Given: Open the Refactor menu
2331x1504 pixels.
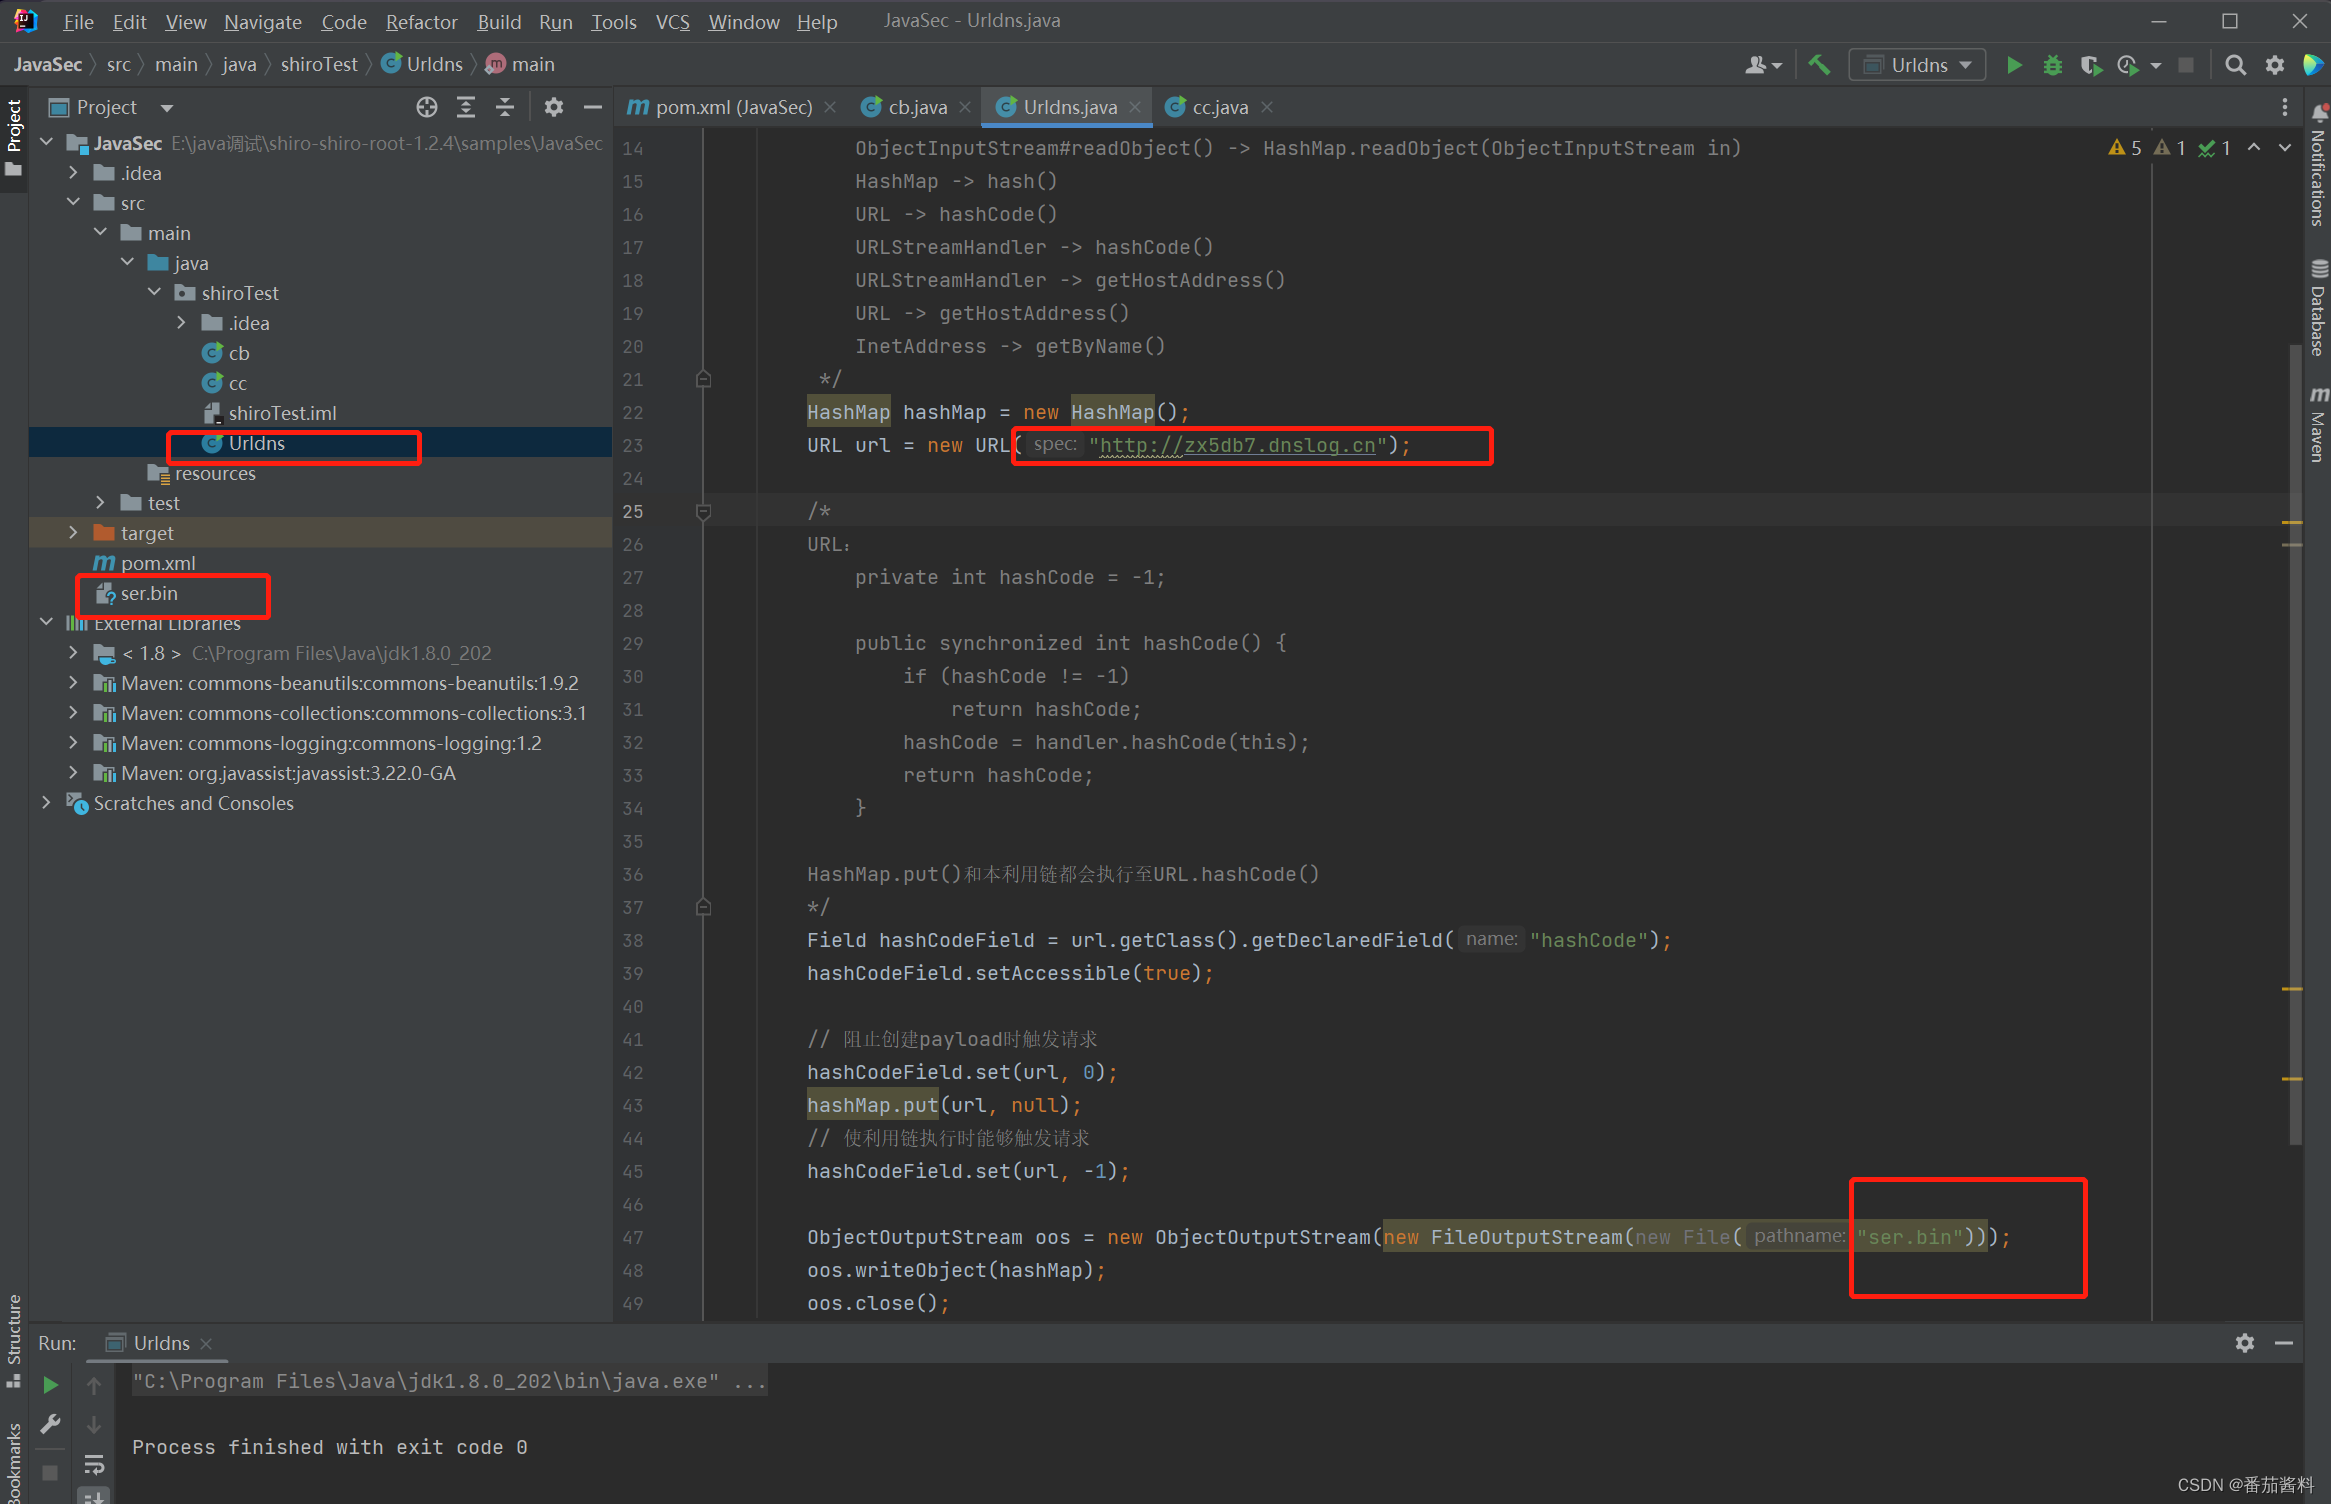Looking at the screenshot, I should tap(421, 22).
